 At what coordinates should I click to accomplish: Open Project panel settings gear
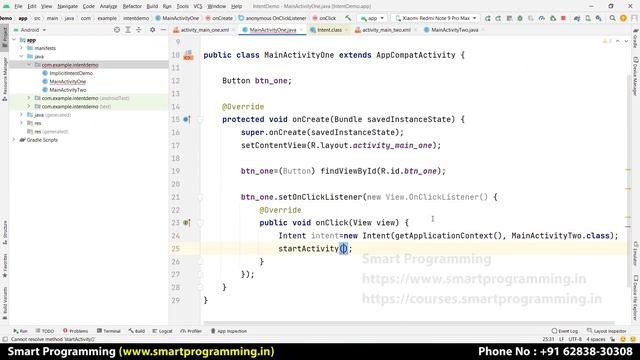(x=152, y=30)
